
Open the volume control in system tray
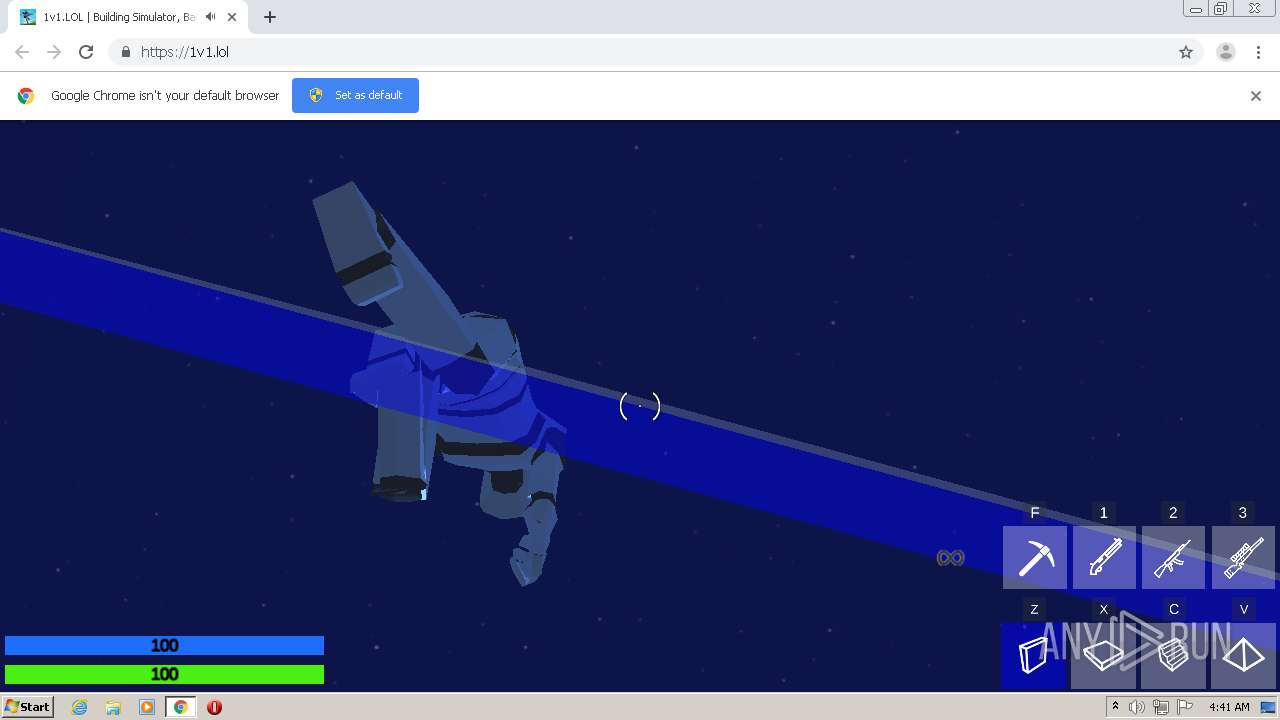coord(1137,707)
